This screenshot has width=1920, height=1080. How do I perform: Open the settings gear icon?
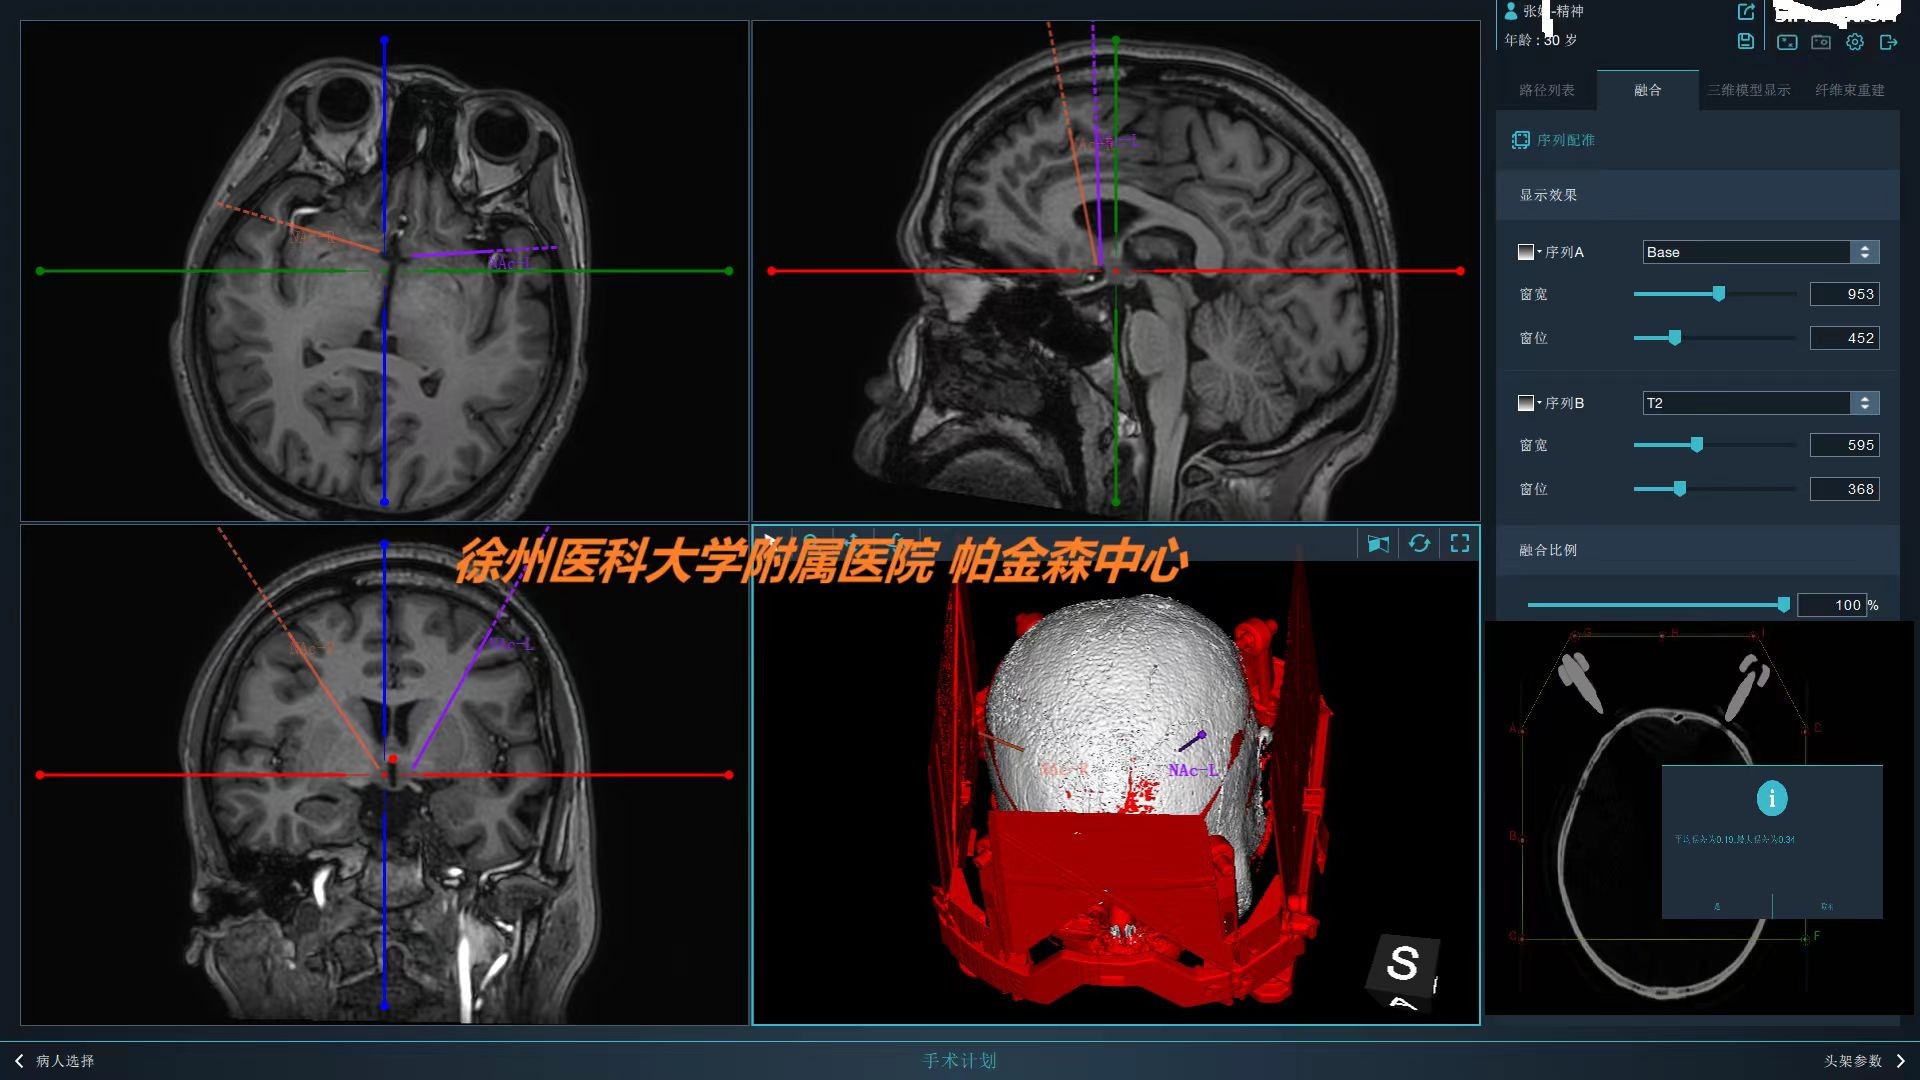point(1855,42)
